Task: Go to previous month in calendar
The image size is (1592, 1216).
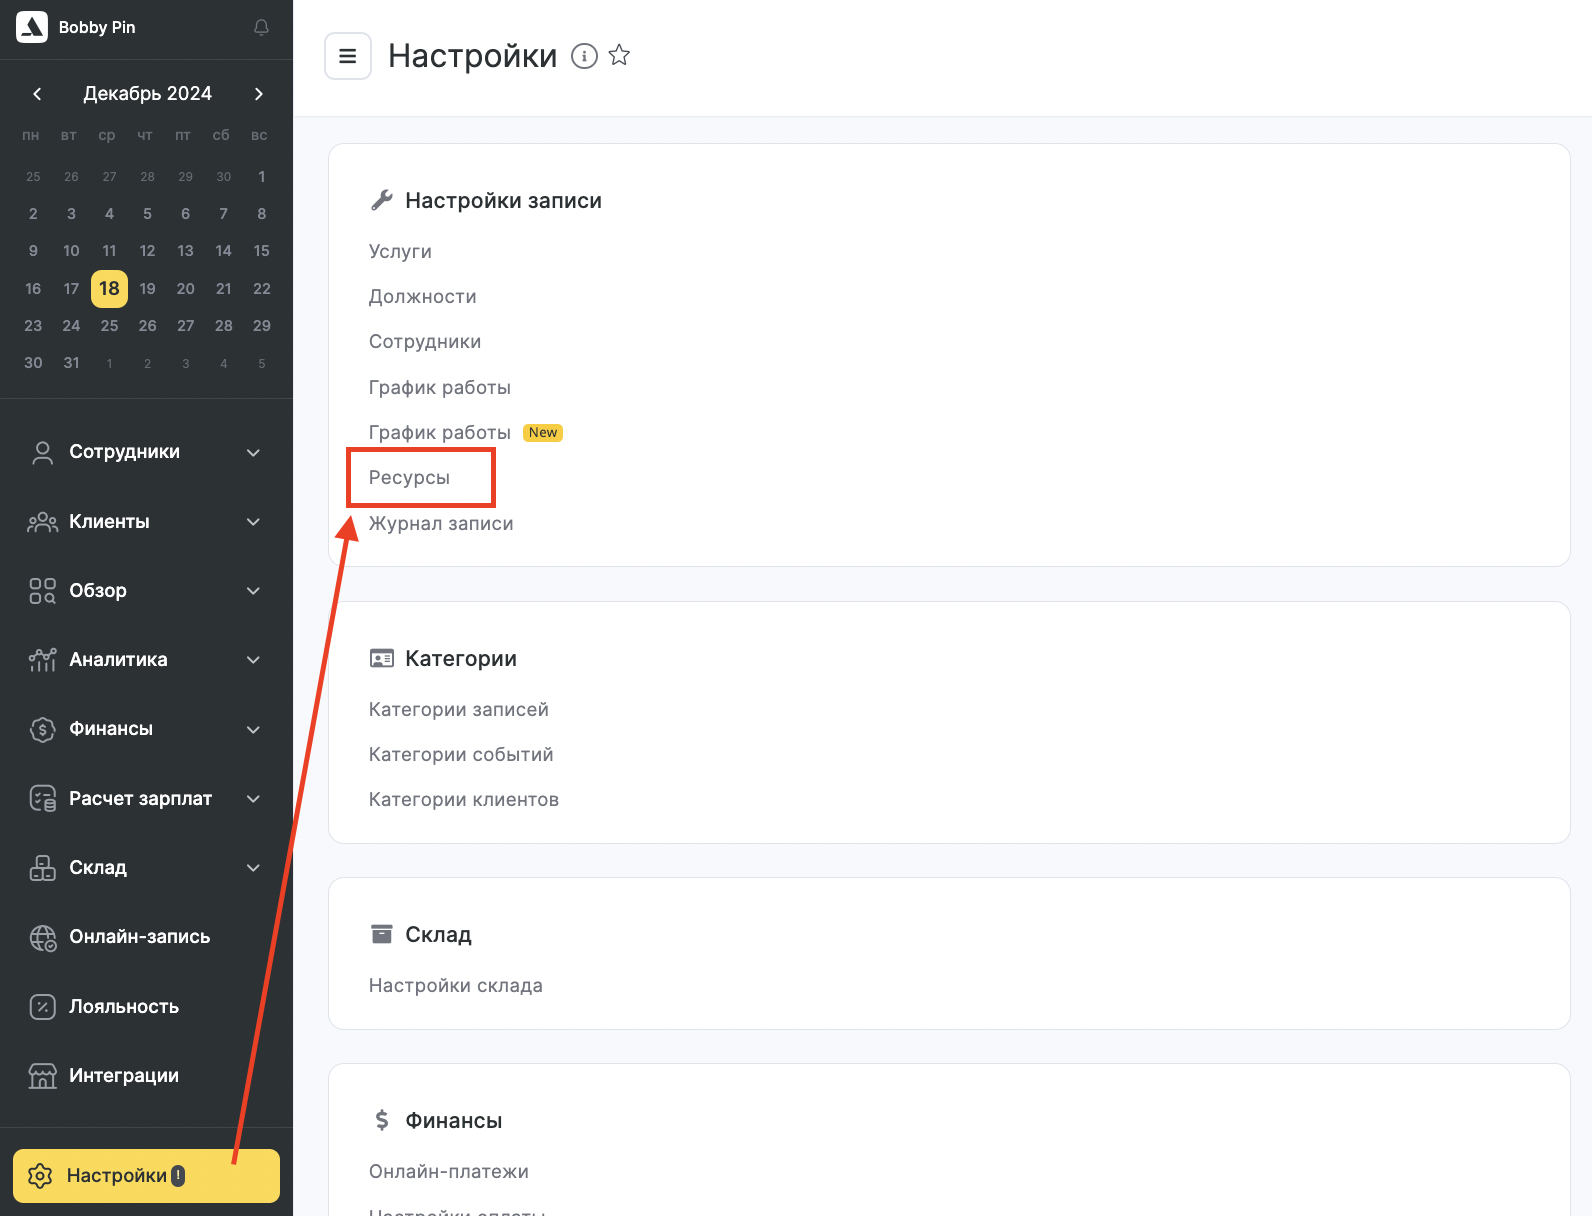Action: pos(37,94)
